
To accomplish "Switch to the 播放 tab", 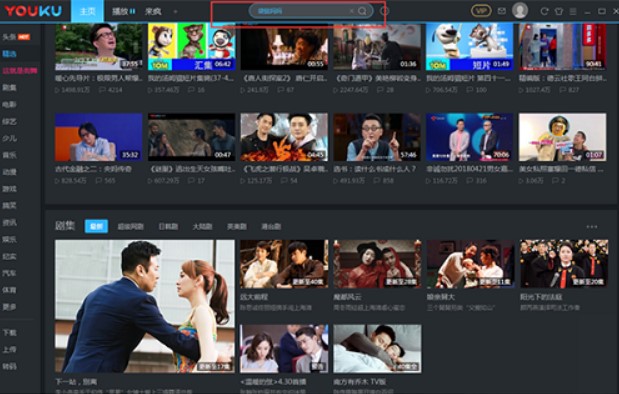I will click(123, 11).
